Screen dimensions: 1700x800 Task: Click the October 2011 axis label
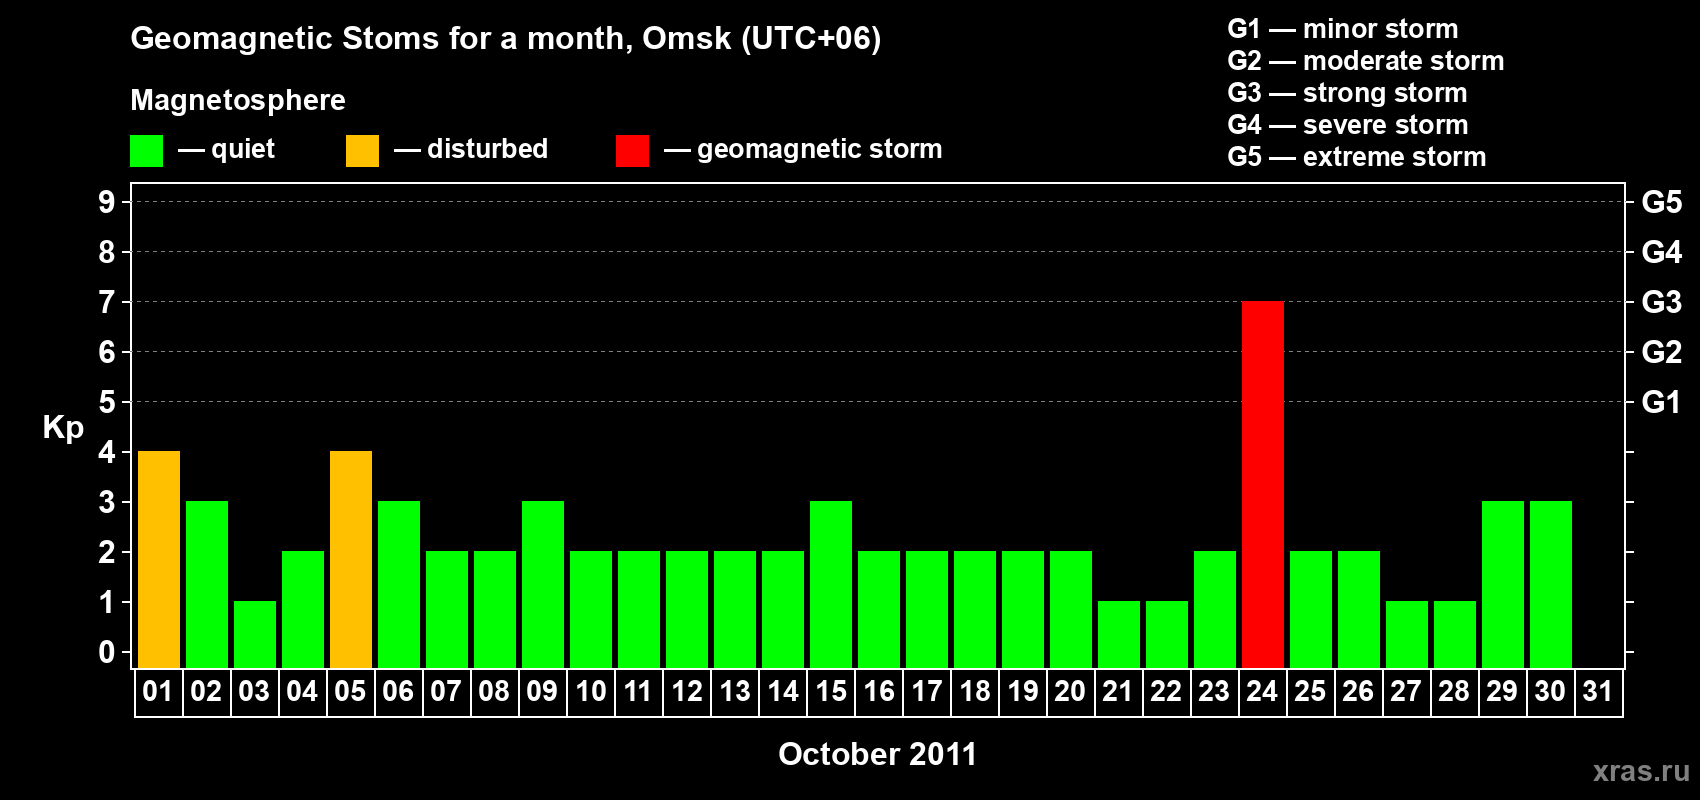click(x=877, y=754)
